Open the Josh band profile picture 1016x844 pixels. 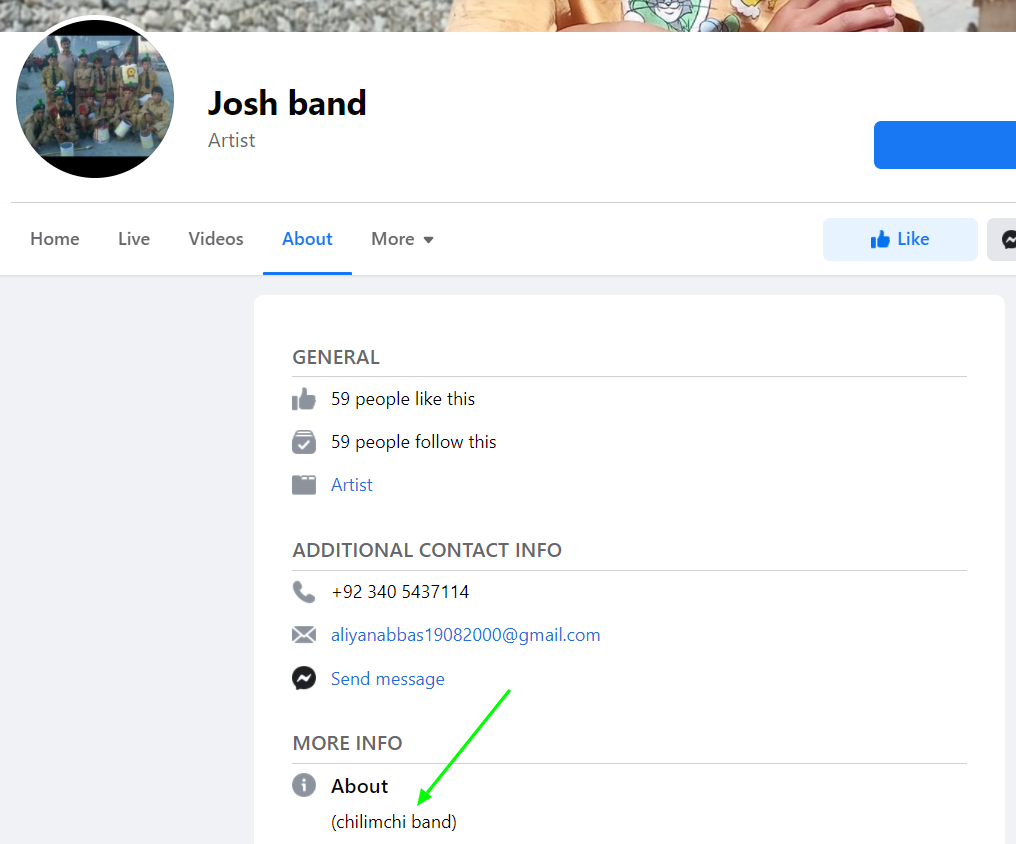[x=95, y=99]
